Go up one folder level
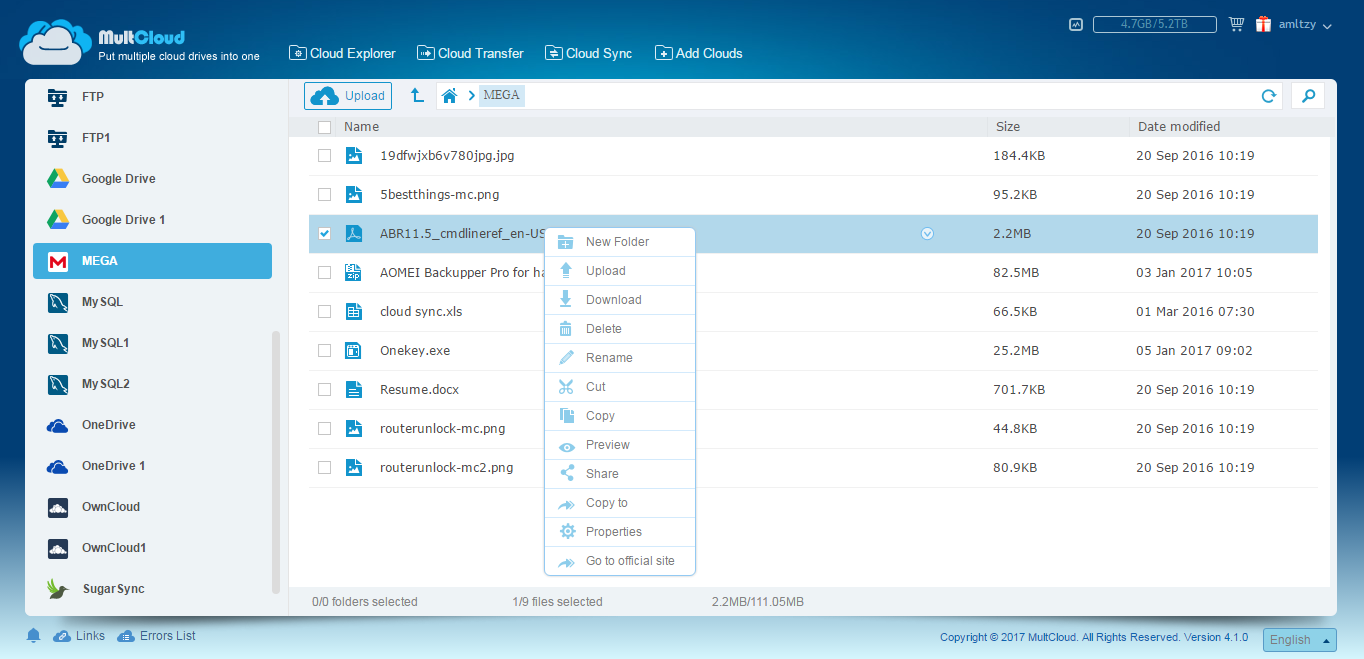This screenshot has height=659, width=1364. pos(417,95)
